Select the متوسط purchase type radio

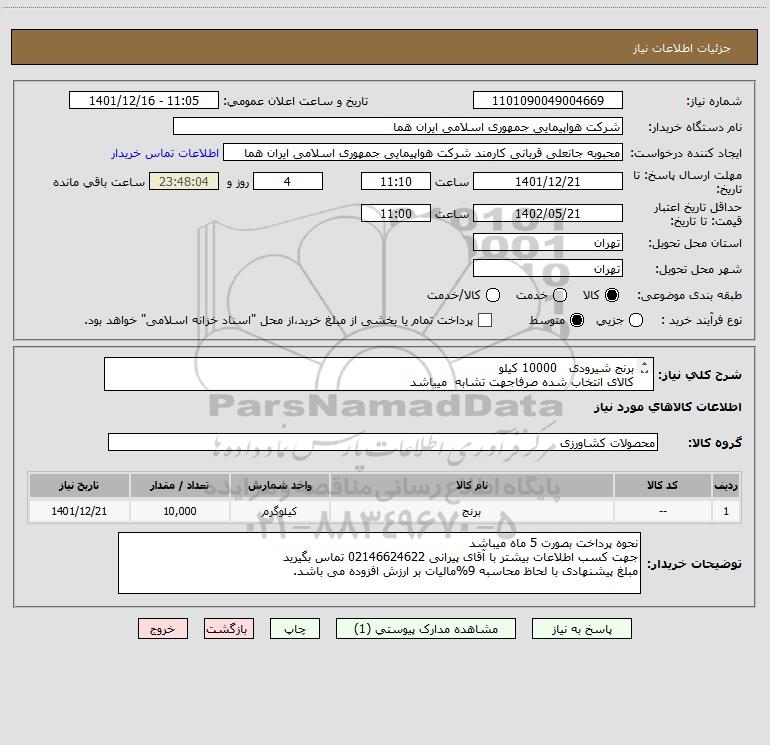click(577, 320)
